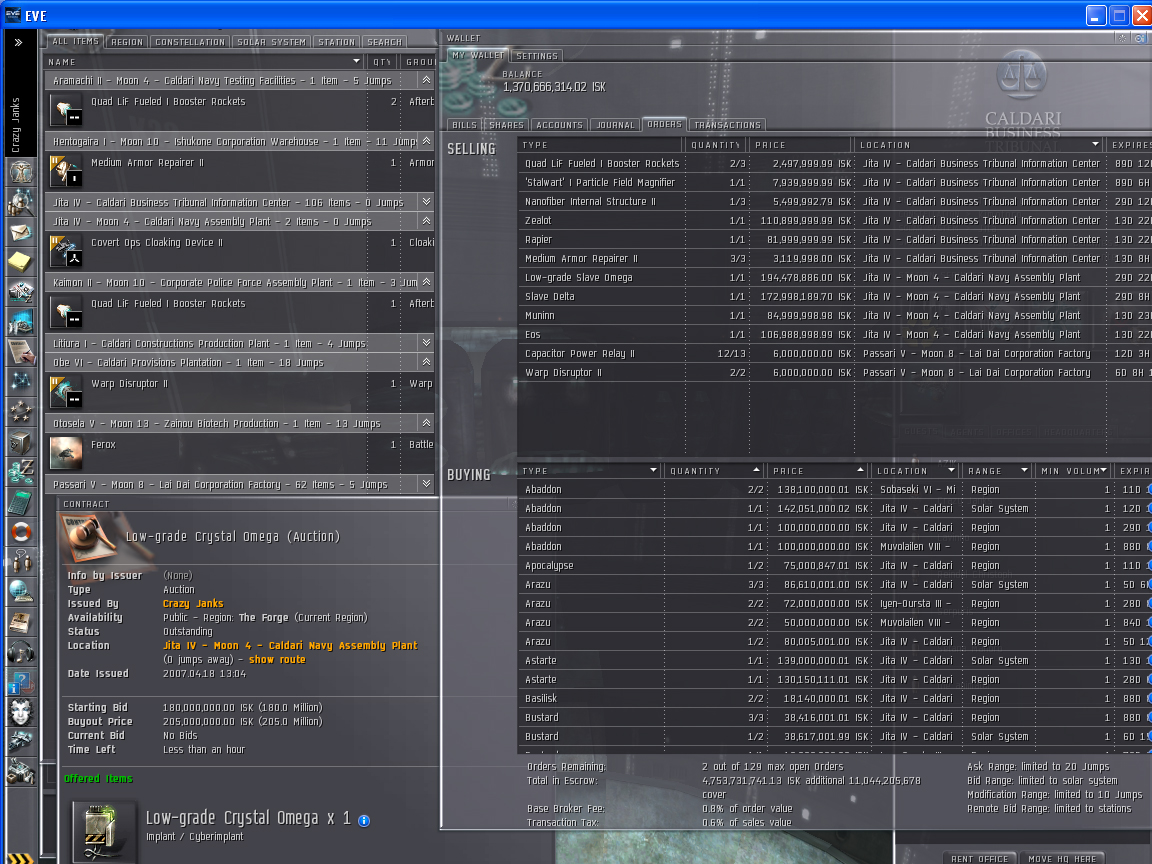Screen dimensions: 1152x864
Task: Collapse the Aramachi II Moon 4 station group
Action: [x=427, y=80]
